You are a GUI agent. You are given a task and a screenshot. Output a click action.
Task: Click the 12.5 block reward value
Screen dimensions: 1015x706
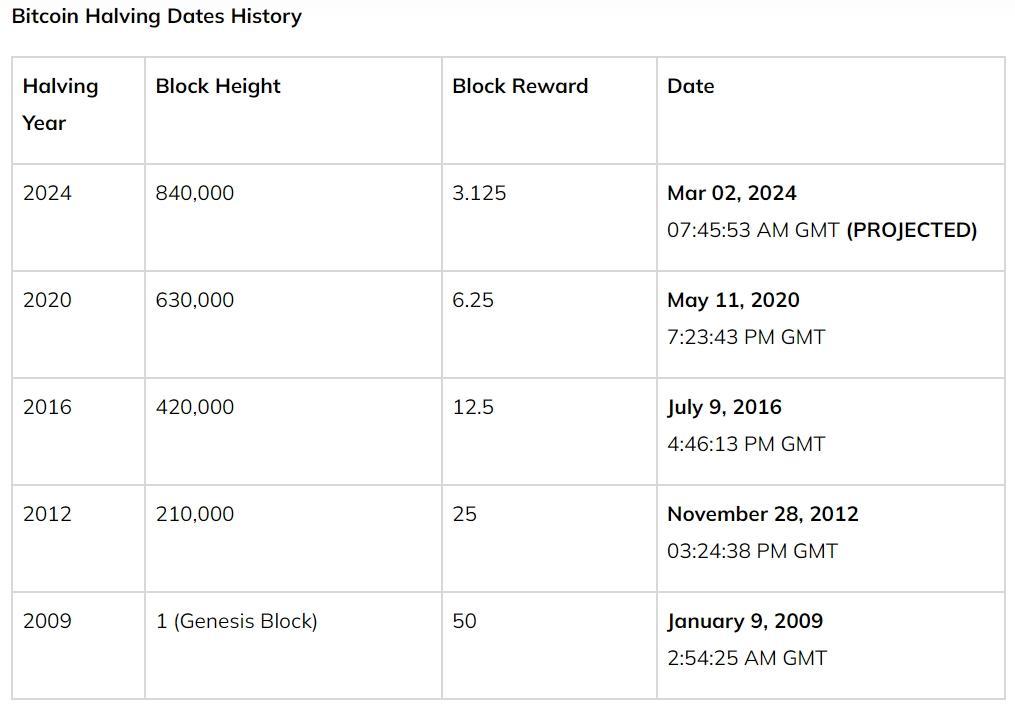472,407
